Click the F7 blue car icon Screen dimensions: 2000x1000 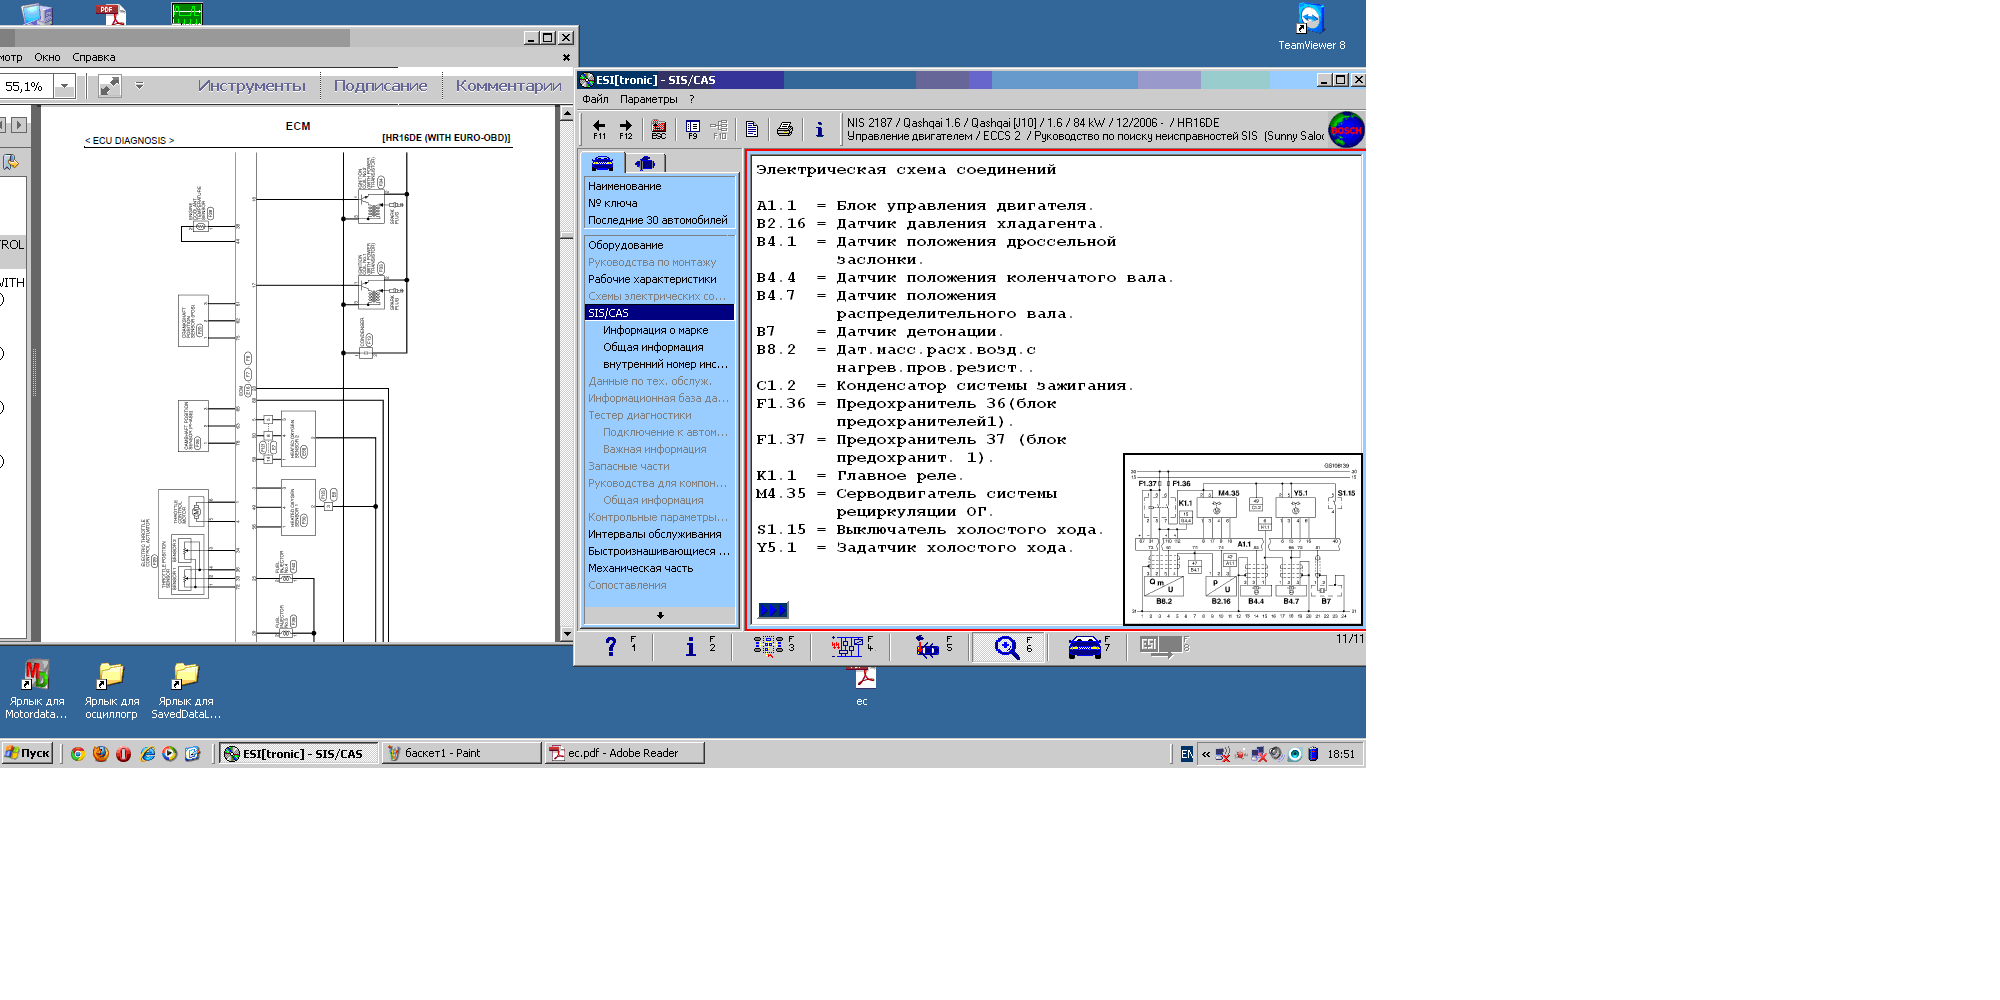tap(1084, 647)
